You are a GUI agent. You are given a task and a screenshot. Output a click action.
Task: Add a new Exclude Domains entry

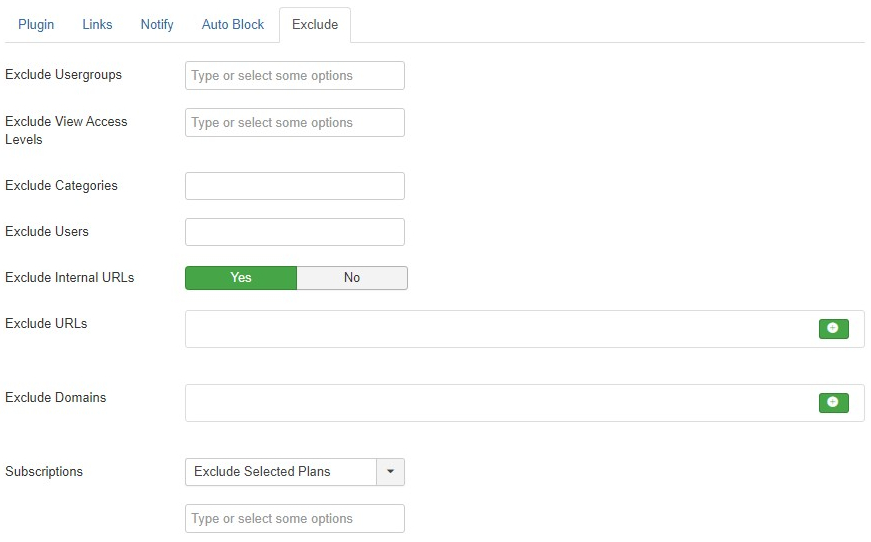(x=833, y=403)
